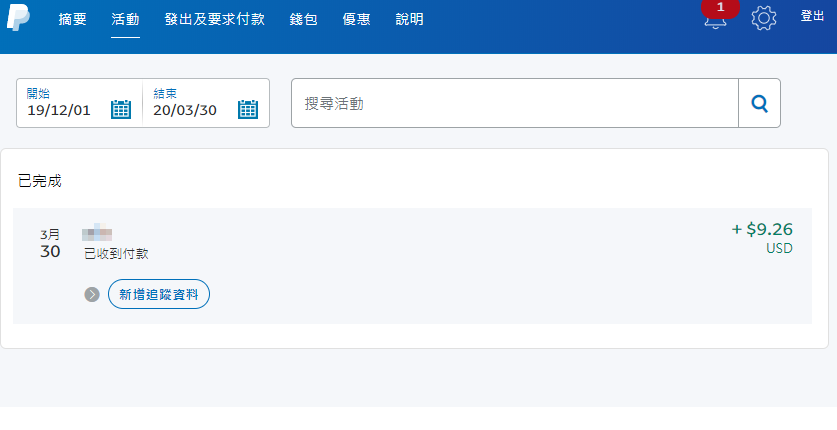Viewport: 837px width, 430px height.
Task: Click the + $9.26 amount
Action: [762, 229]
